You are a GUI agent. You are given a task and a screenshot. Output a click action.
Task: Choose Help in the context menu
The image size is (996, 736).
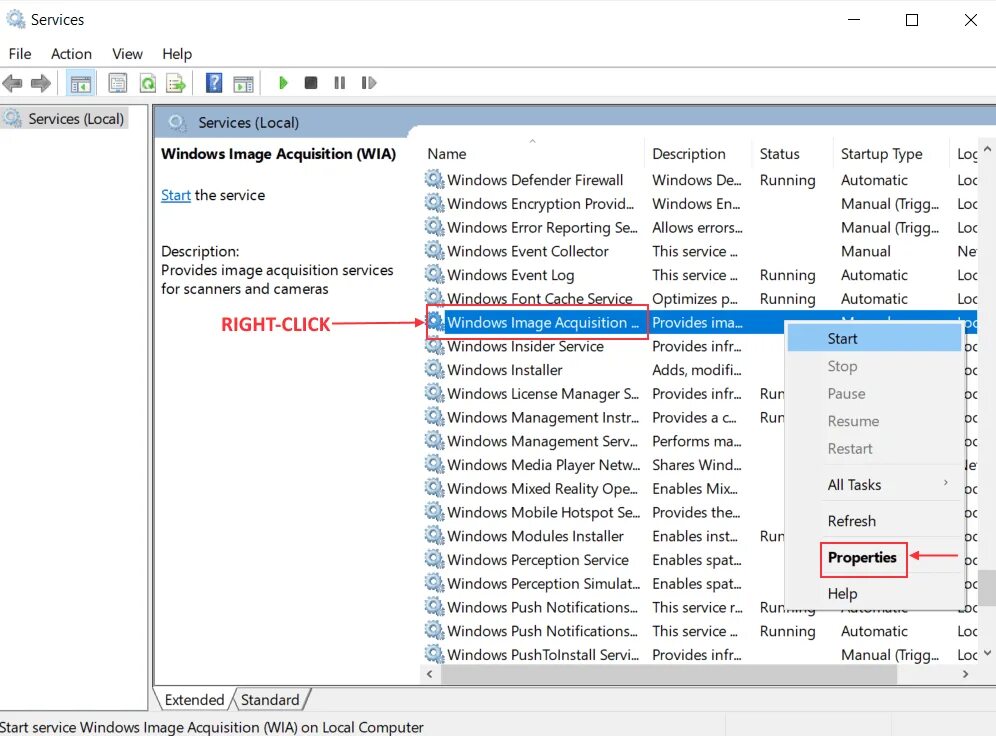(874, 593)
